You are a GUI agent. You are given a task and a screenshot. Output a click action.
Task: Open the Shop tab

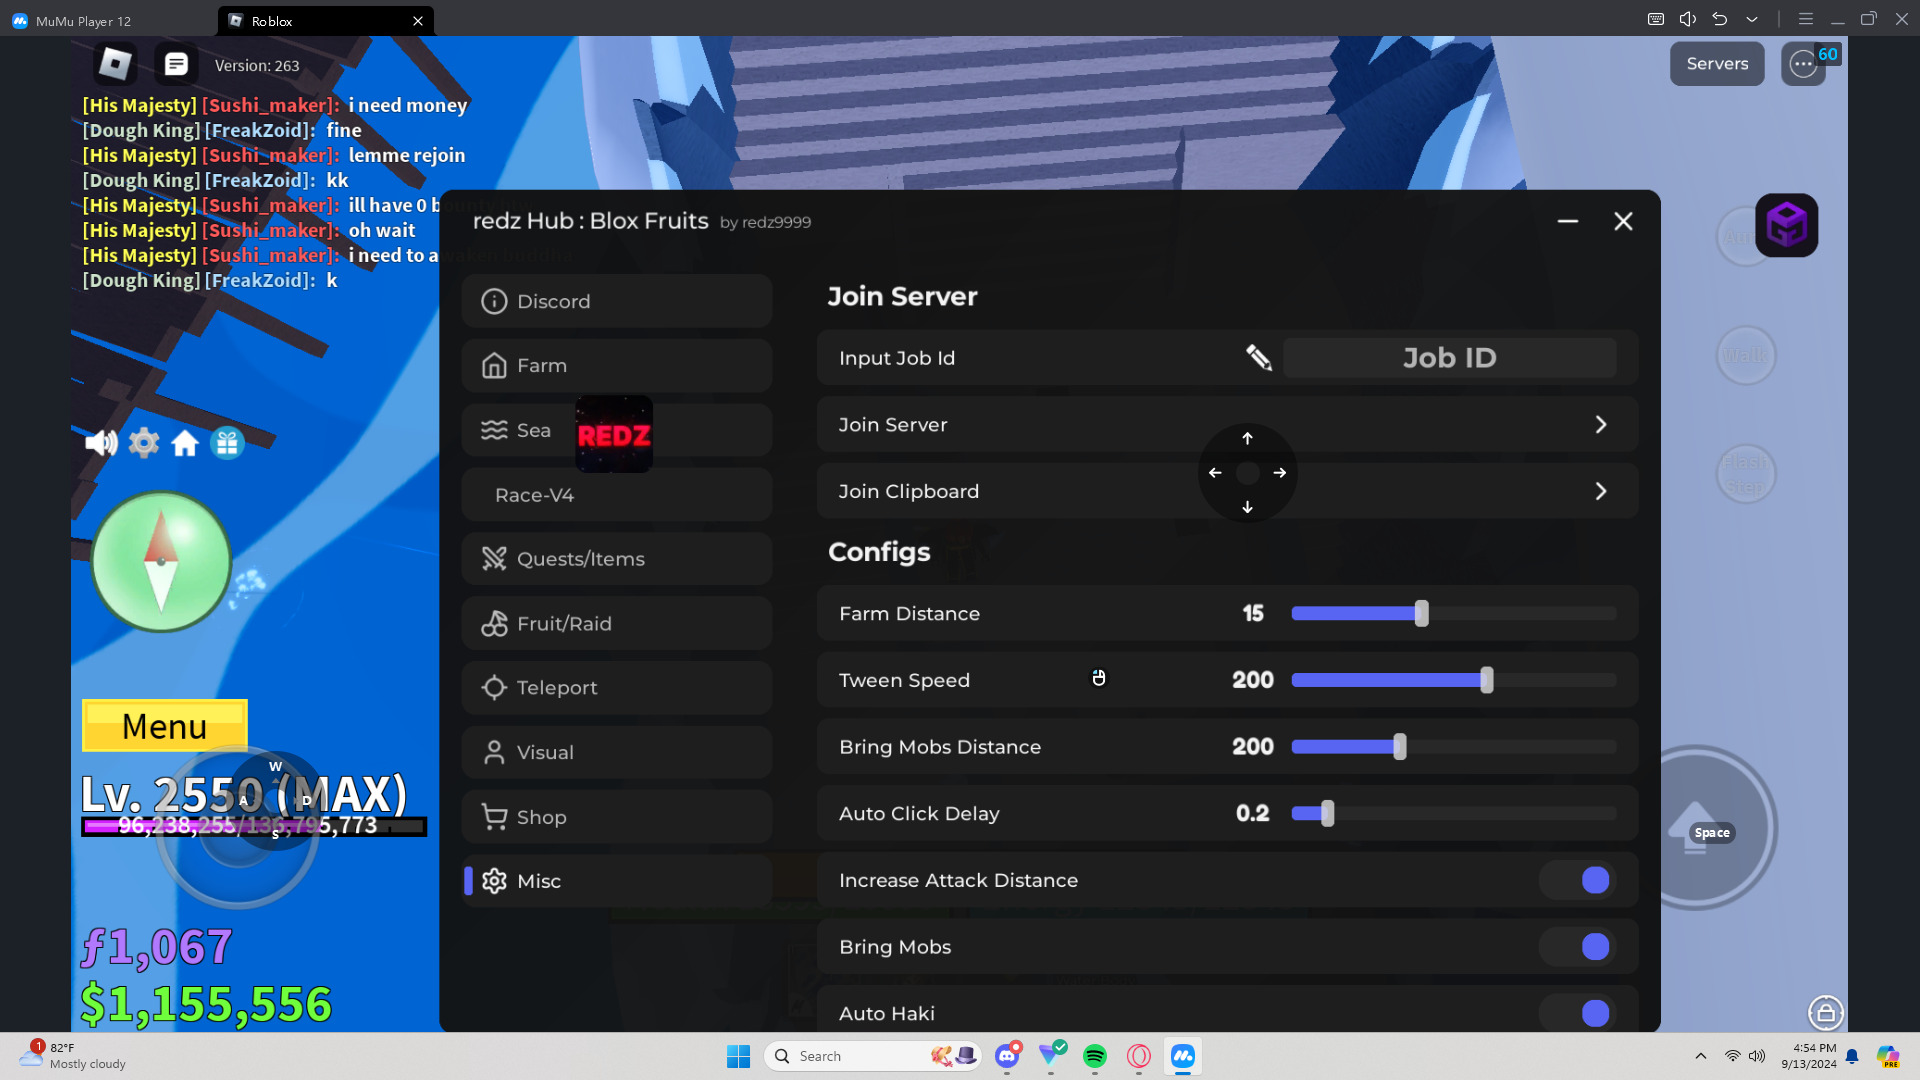coord(617,817)
